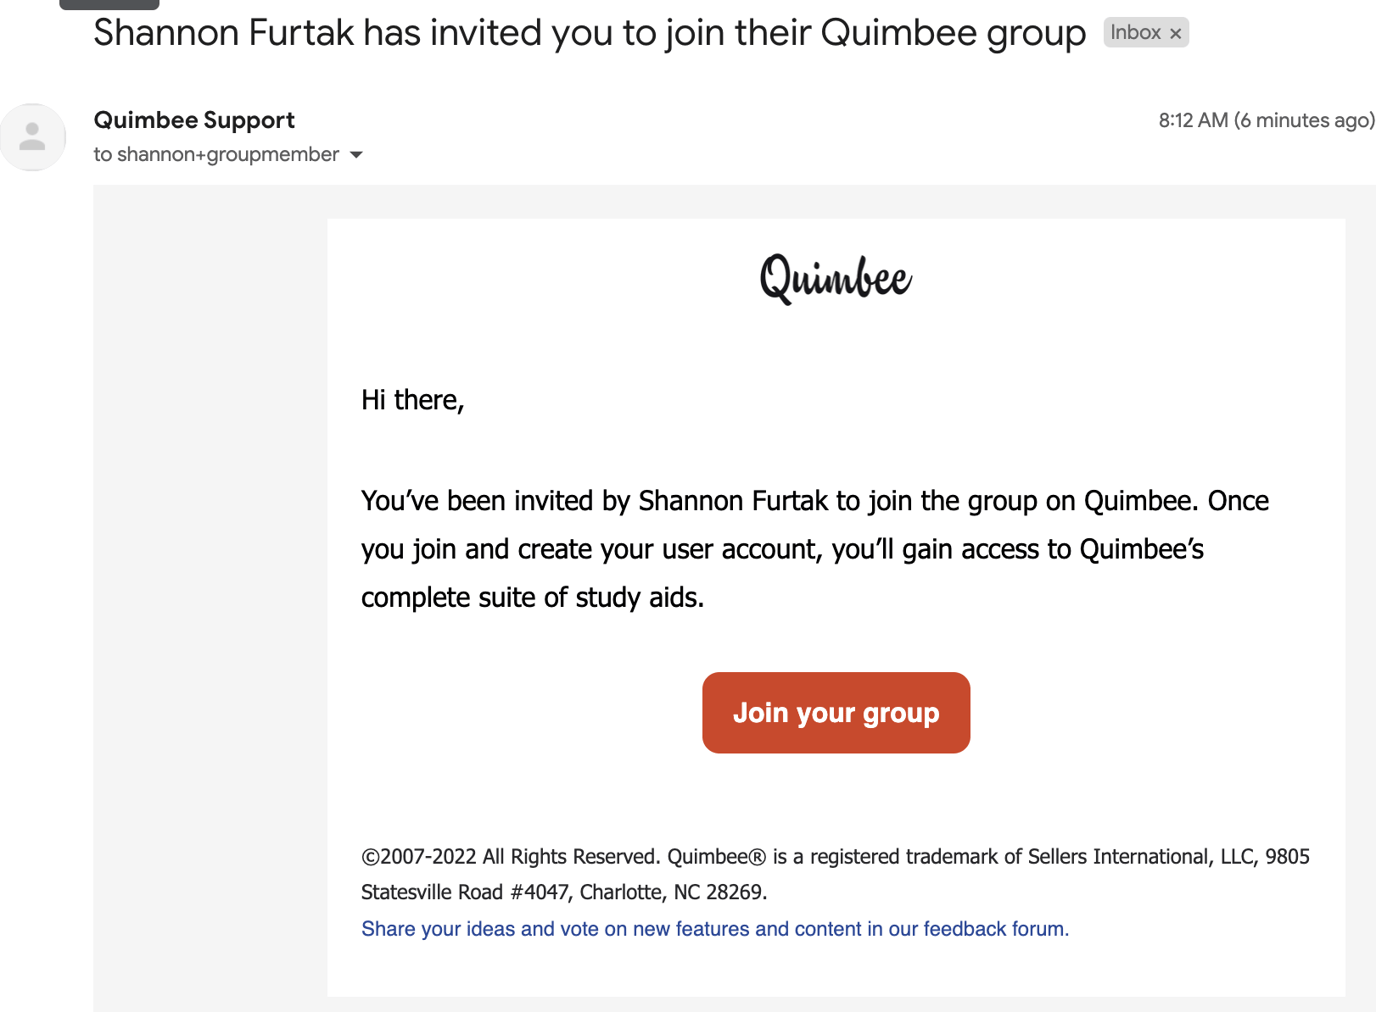Click the Quimbee Support sender name

click(193, 120)
